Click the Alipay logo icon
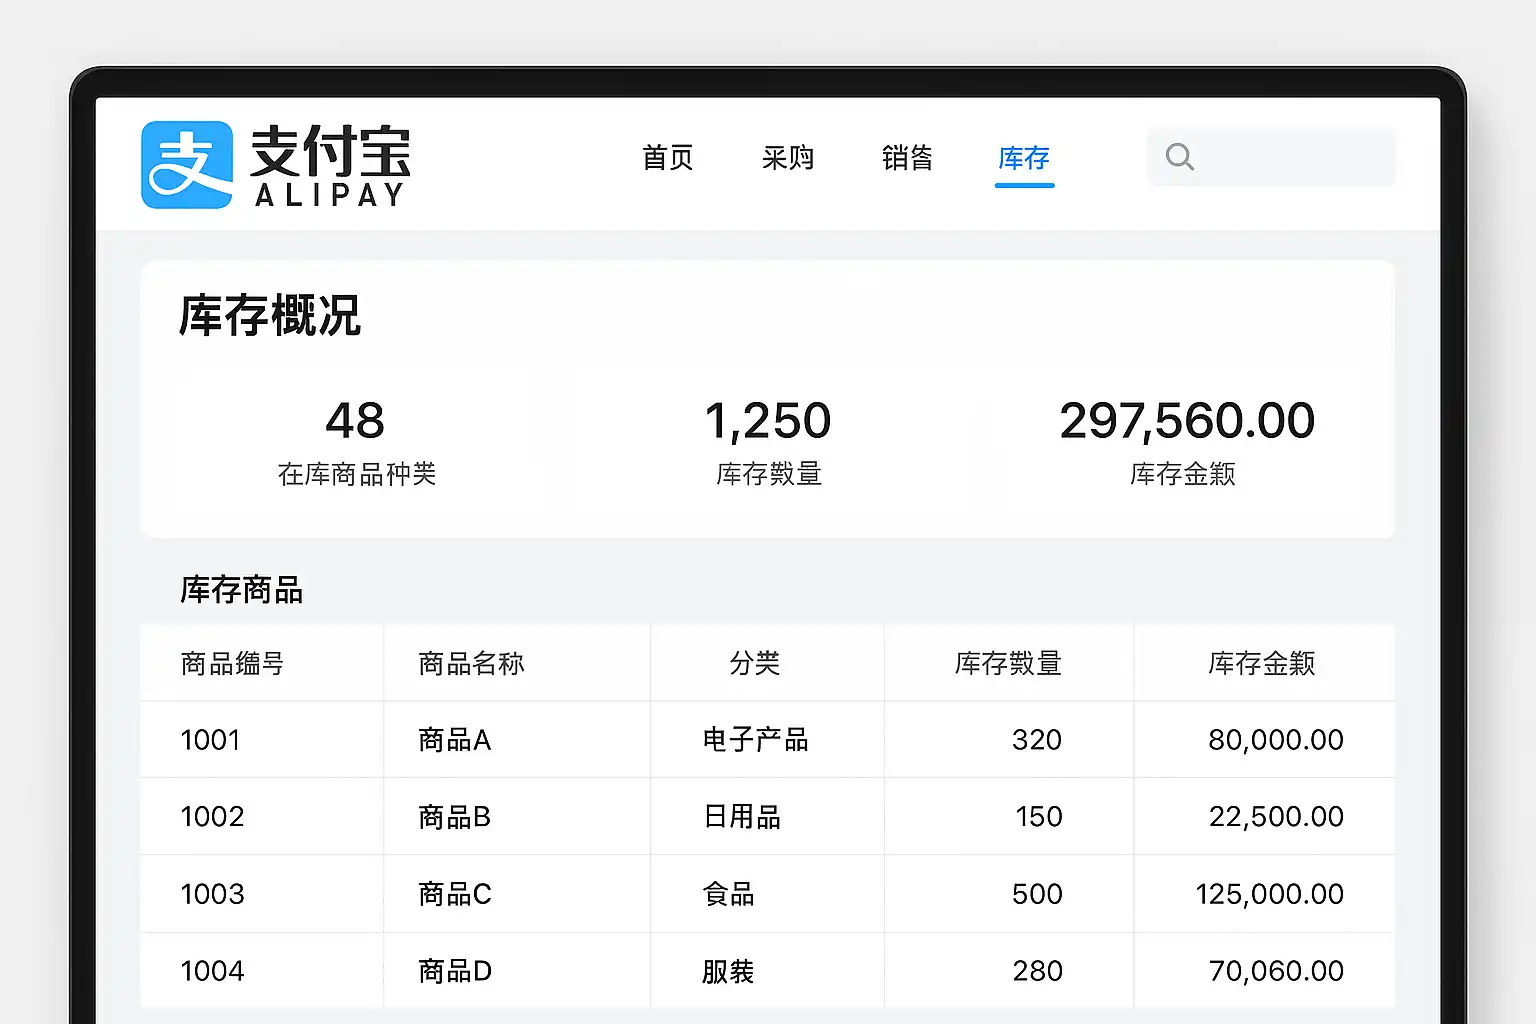The height and width of the screenshot is (1024, 1536). (x=187, y=165)
